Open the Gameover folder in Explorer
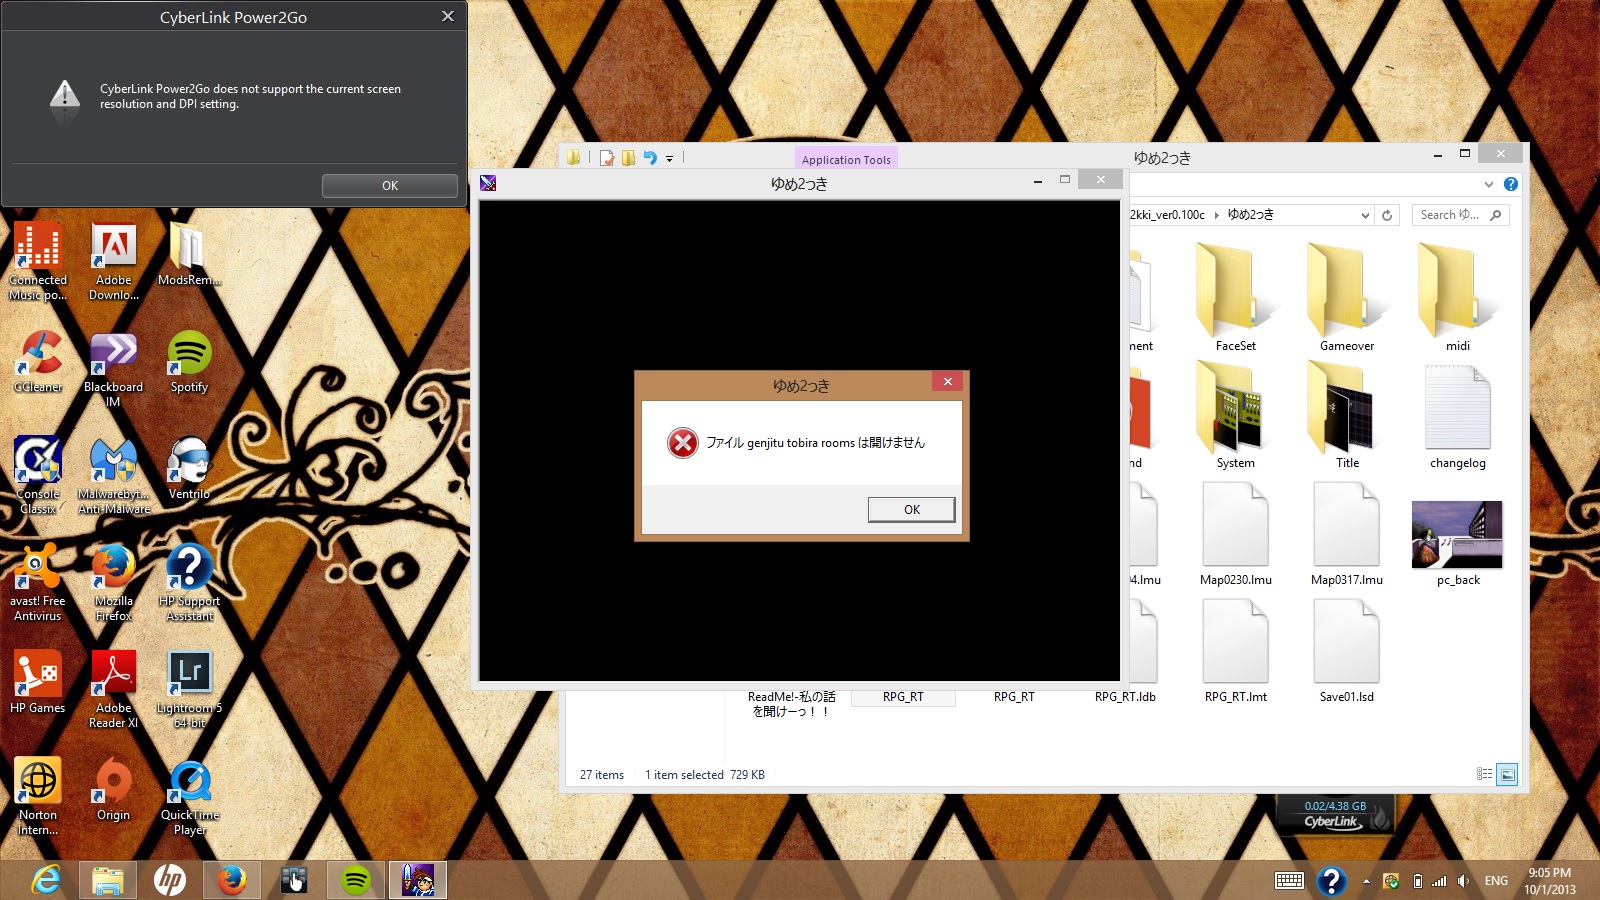 coord(1347,296)
